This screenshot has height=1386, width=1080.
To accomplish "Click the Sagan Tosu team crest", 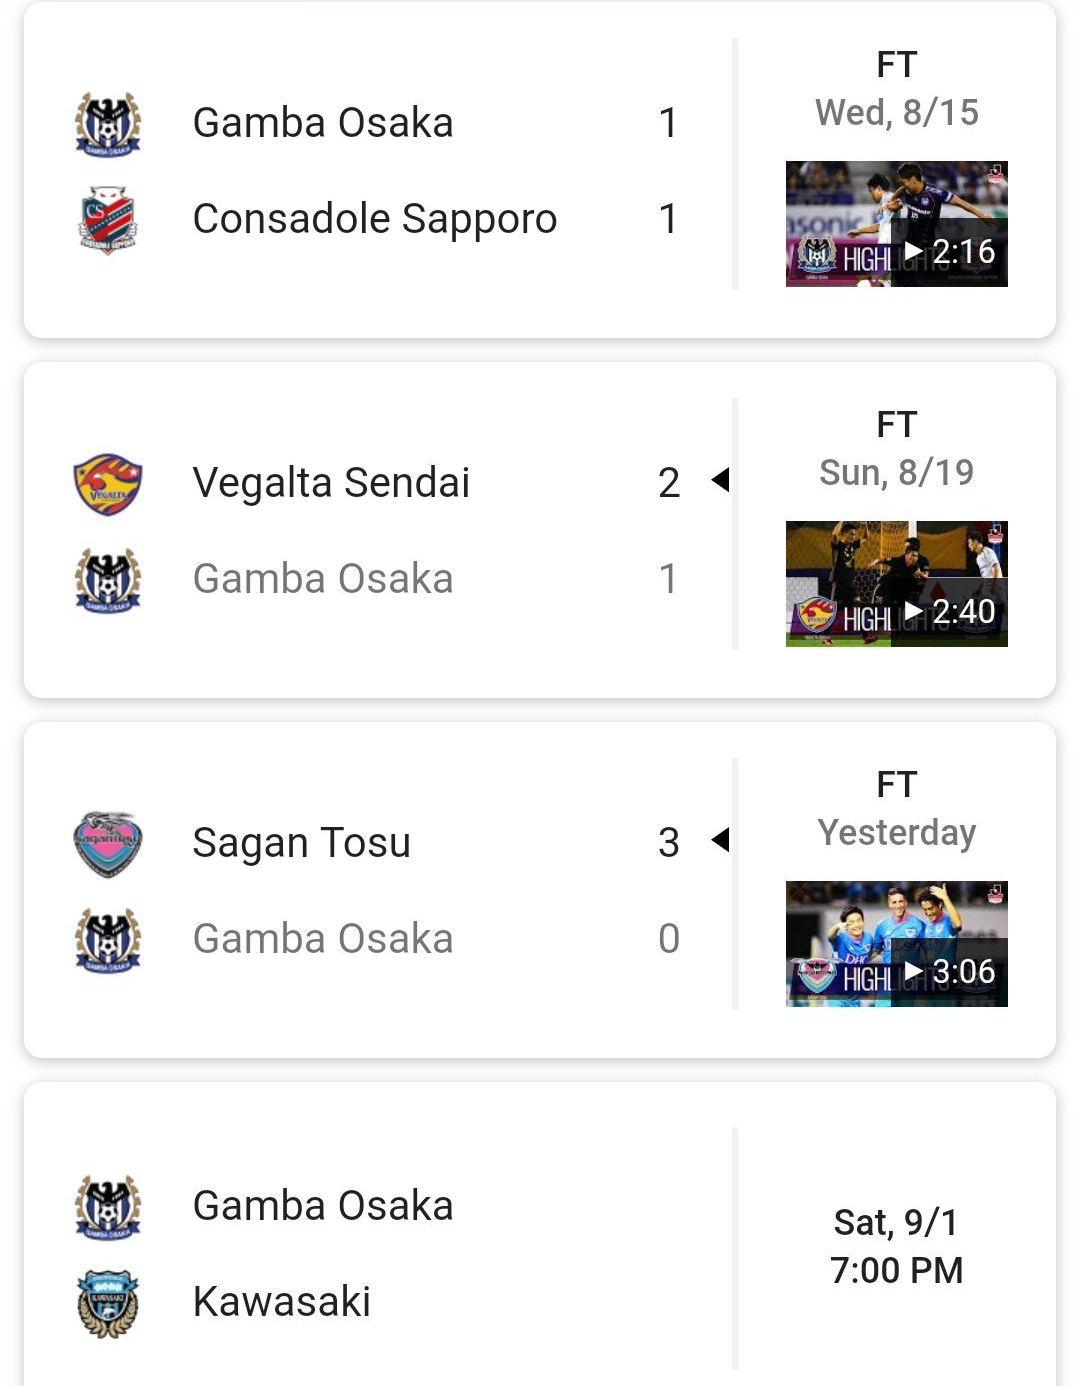I will pyautogui.click(x=108, y=844).
